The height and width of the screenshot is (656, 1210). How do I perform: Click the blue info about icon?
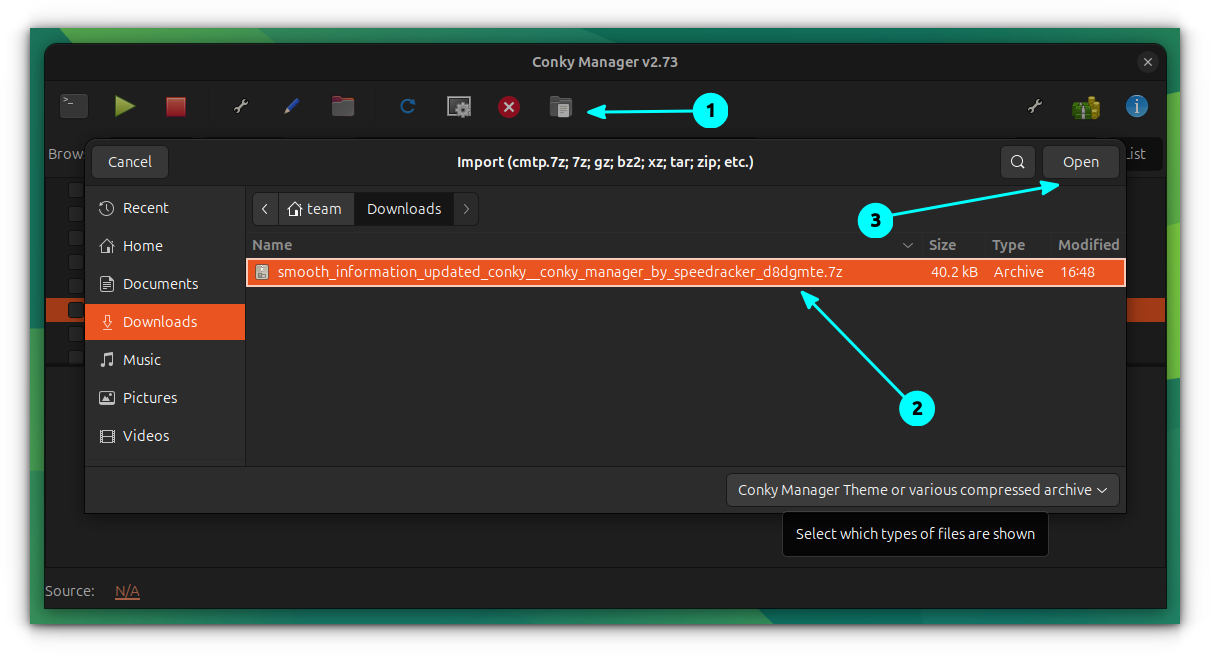click(1136, 106)
